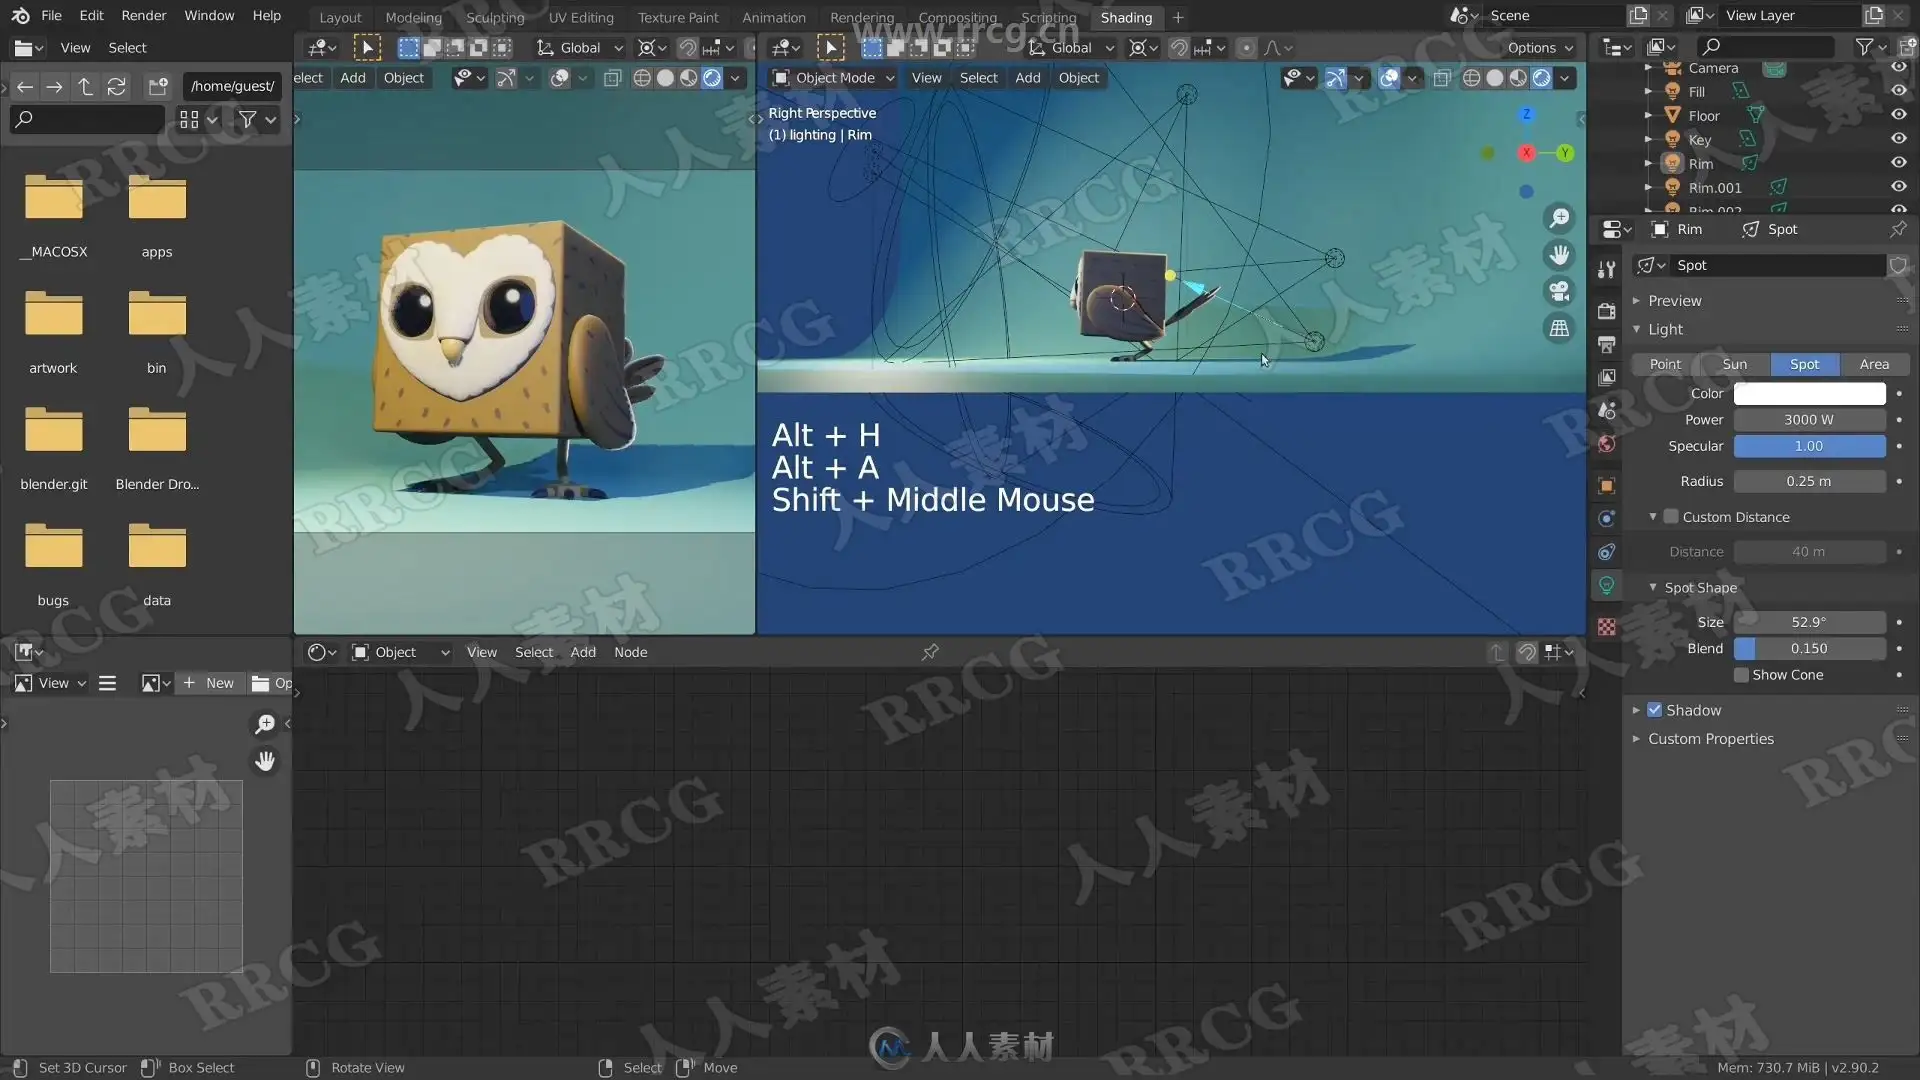Click the light Color swatch
The width and height of the screenshot is (1920, 1080).
click(1808, 393)
